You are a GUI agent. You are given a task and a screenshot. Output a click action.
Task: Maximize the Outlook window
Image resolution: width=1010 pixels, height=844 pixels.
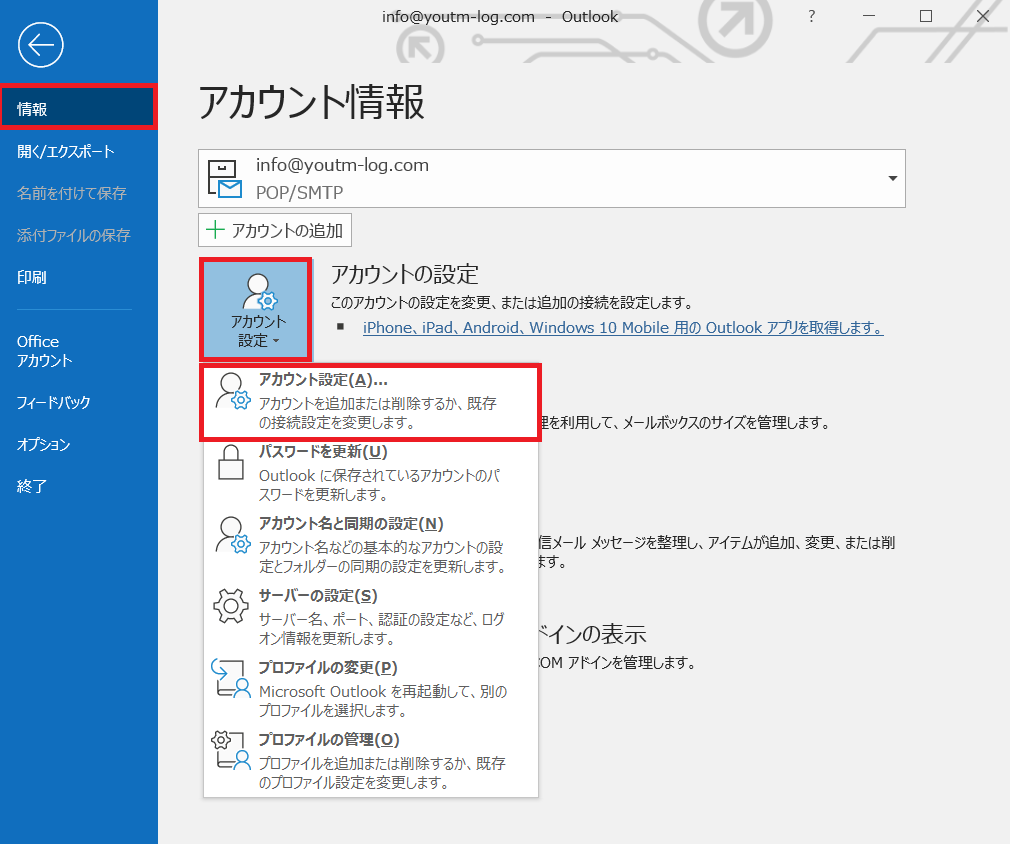(x=926, y=16)
